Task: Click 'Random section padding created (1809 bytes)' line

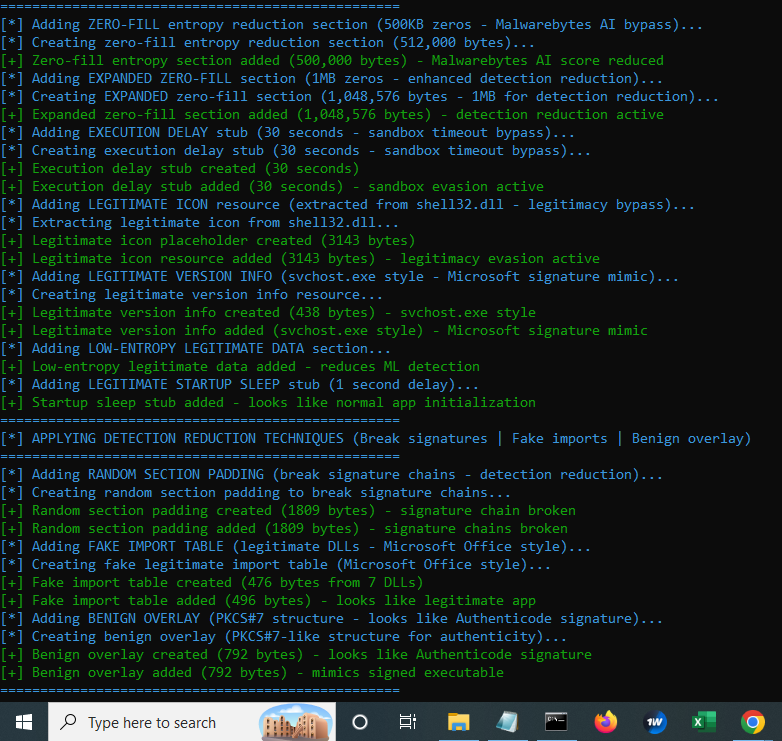Action: [x=288, y=510]
